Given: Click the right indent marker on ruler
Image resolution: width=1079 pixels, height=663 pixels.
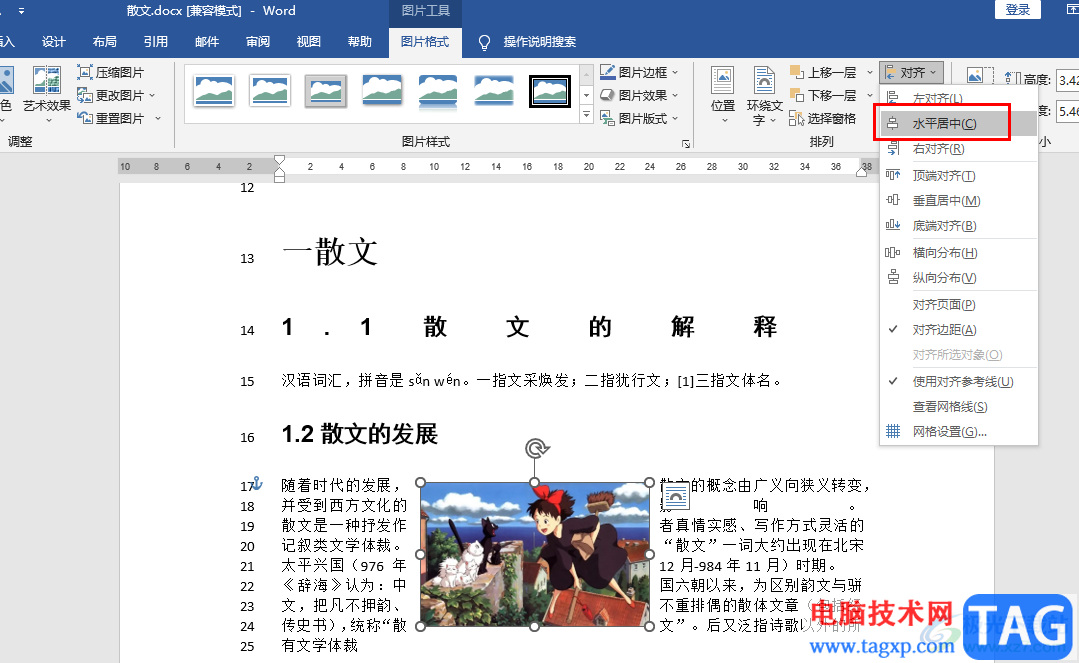Looking at the screenshot, I should pos(862,171).
